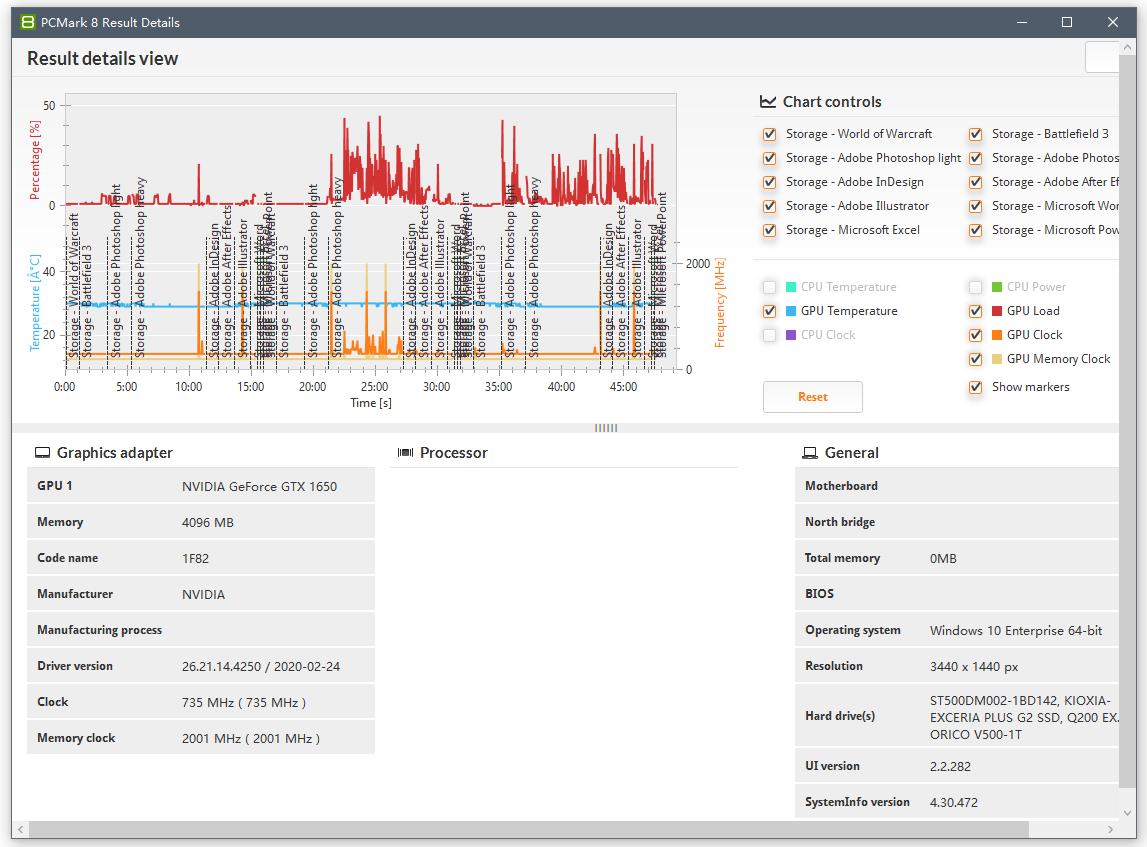Click the orange GPU Clock color swatch

point(997,335)
